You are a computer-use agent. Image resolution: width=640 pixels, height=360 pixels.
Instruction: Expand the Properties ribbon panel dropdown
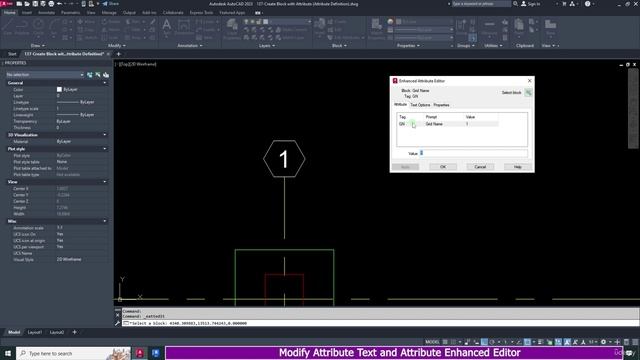(x=409, y=46)
